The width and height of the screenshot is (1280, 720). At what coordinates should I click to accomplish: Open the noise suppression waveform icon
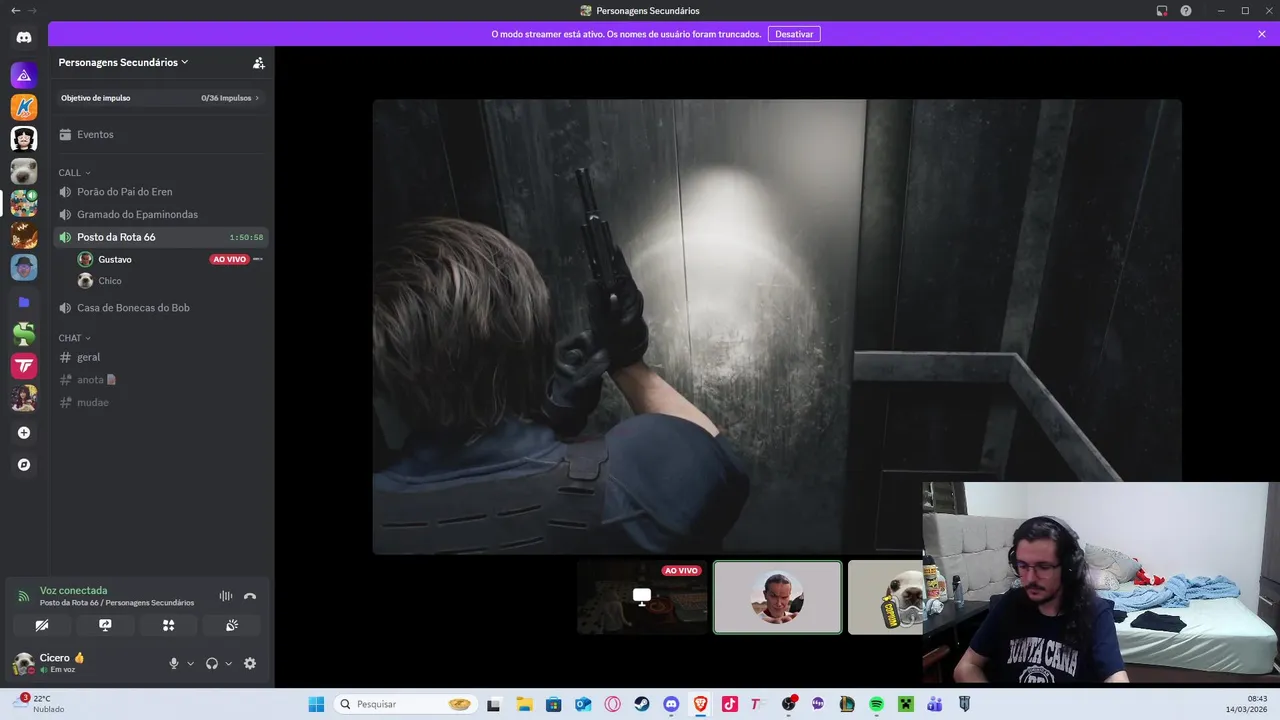pos(226,596)
